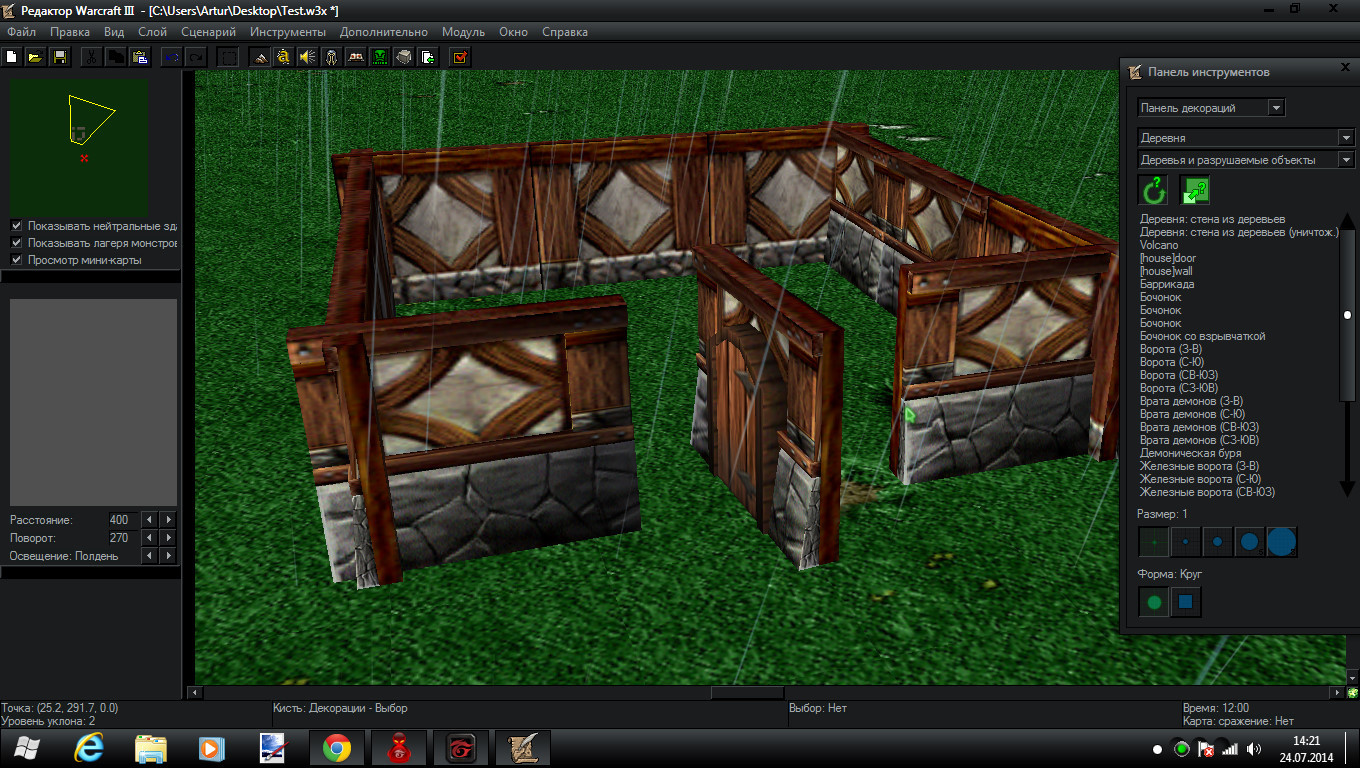Expand the Деревня tileset dropdown
Viewport: 1360px width, 768px height.
pos(1246,138)
